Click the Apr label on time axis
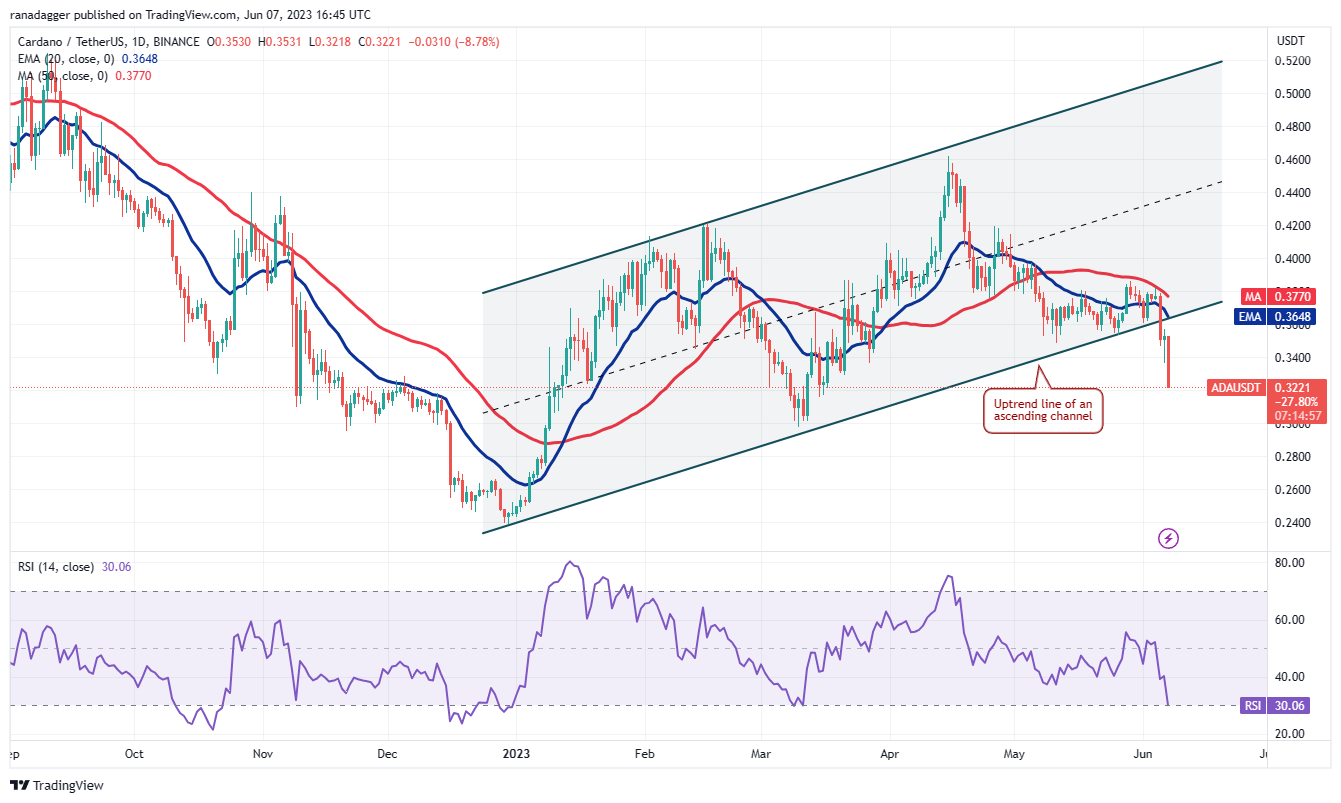 pos(889,753)
